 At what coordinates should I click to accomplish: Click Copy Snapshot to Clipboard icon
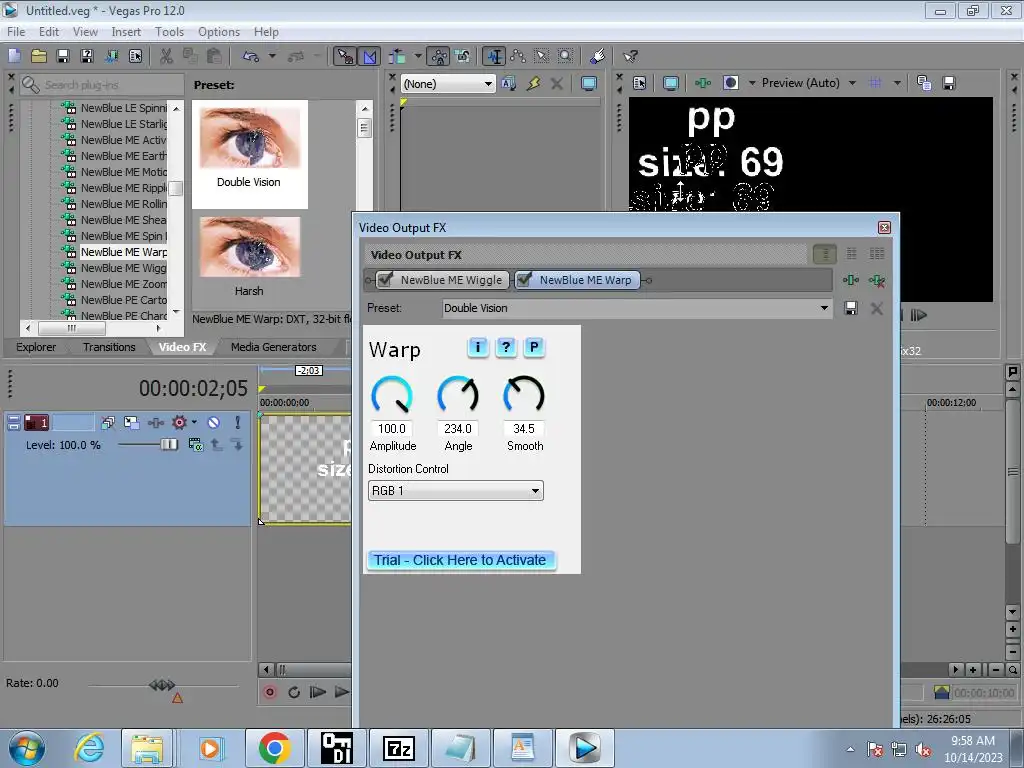point(923,83)
